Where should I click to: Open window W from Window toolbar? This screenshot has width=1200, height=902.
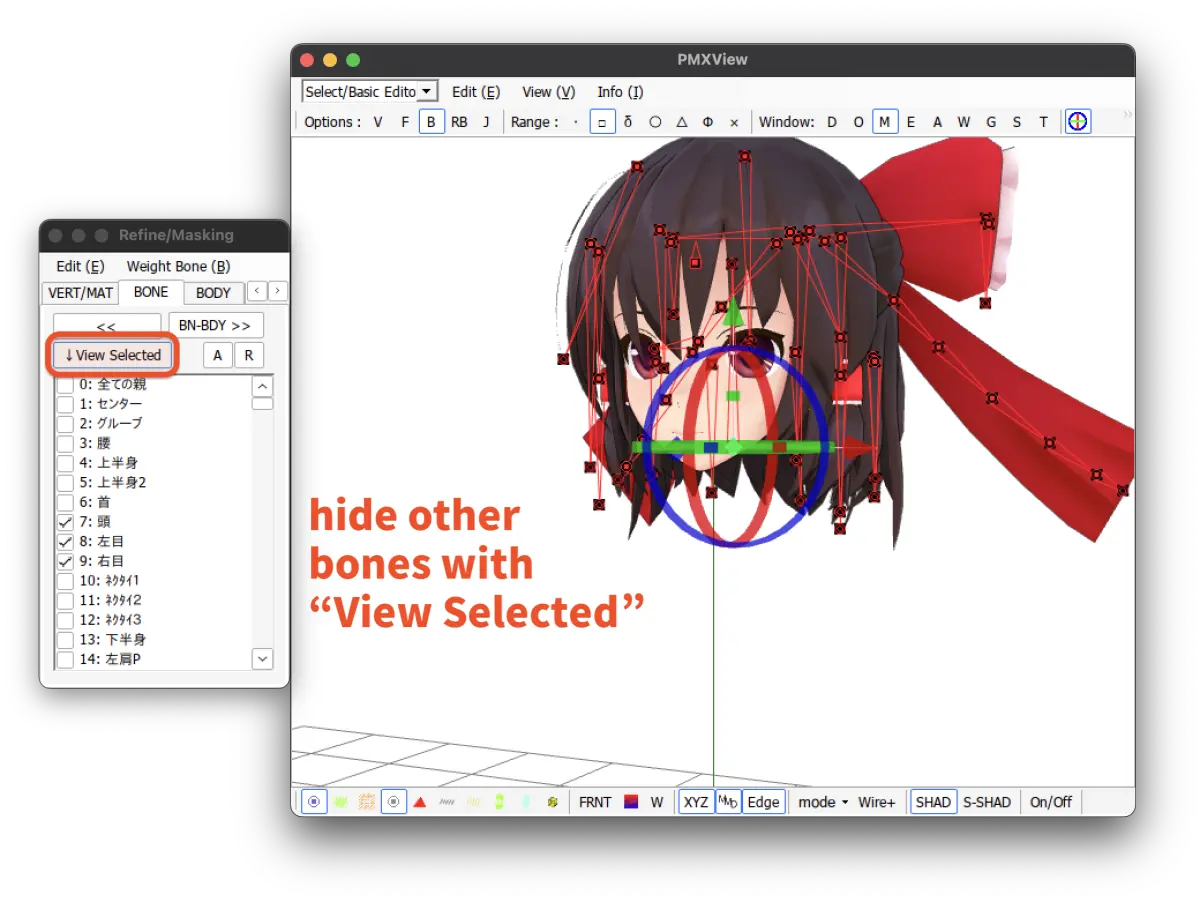click(x=964, y=122)
